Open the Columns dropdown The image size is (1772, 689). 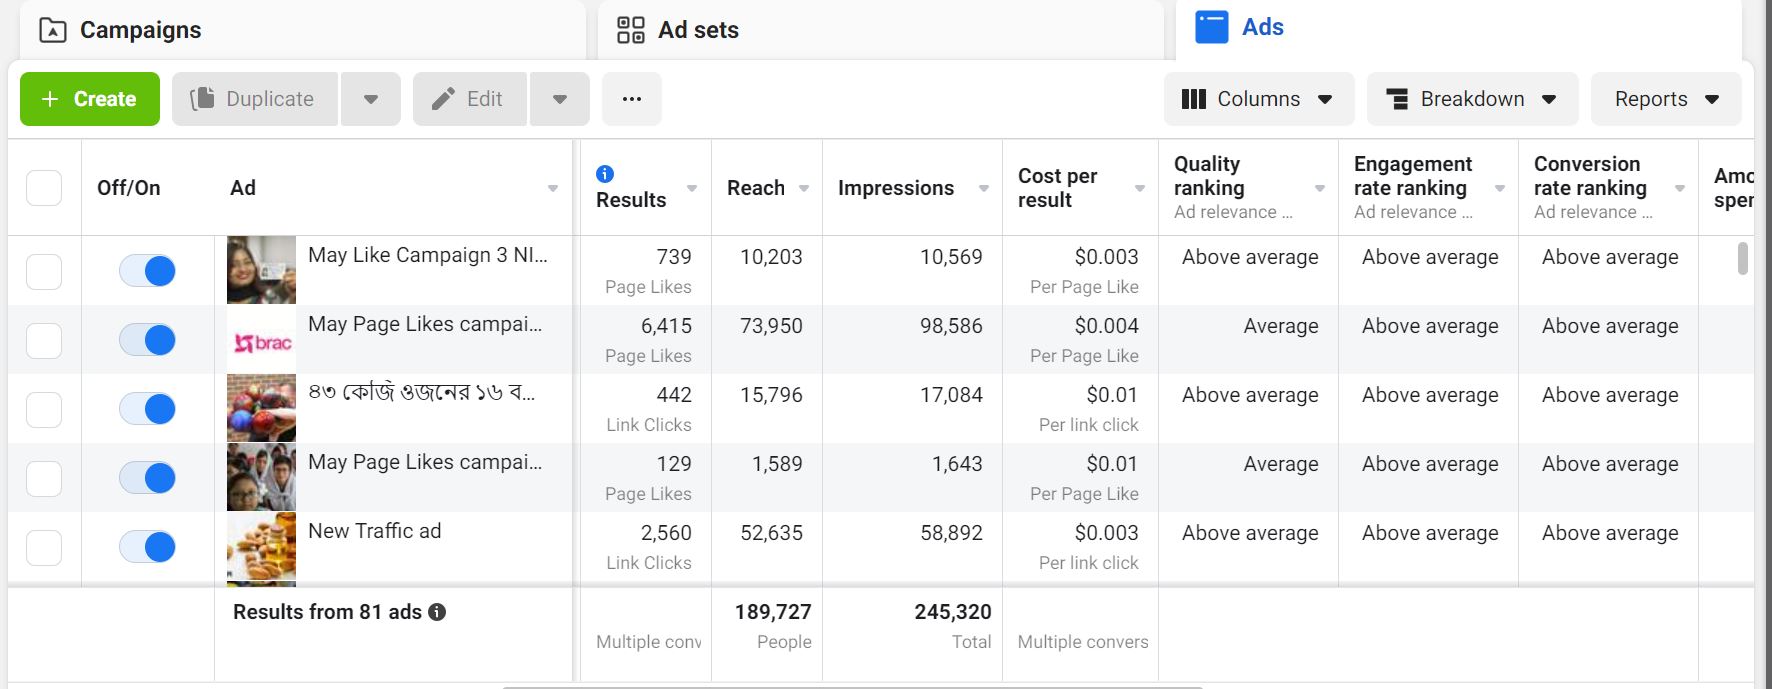(1258, 99)
